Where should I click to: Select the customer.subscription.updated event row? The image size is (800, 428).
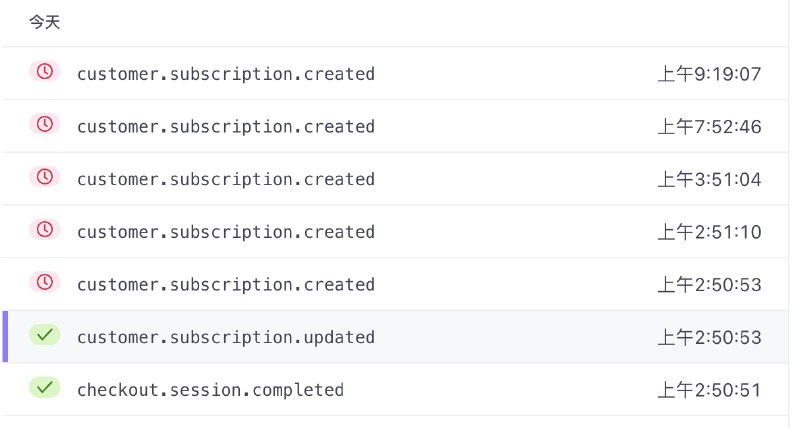coord(395,337)
